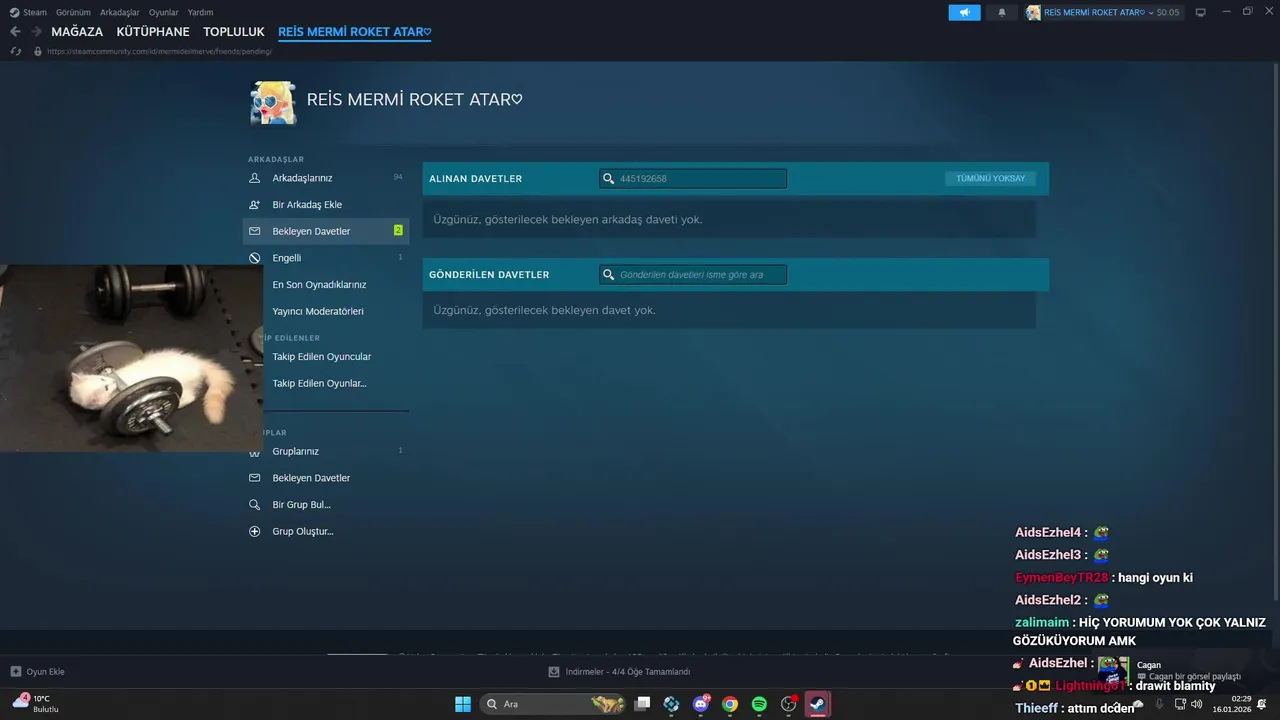This screenshot has height=720, width=1280.
Task: Go to the KÜTÜPHANE tab
Action: pos(153,32)
